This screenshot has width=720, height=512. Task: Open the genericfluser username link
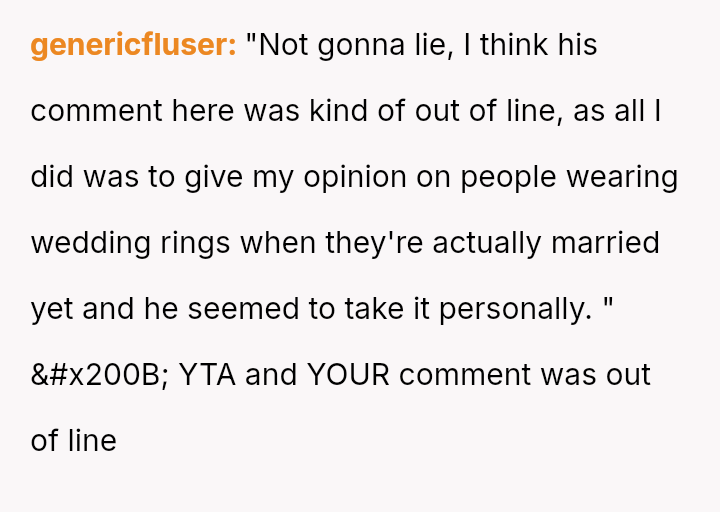coord(133,45)
